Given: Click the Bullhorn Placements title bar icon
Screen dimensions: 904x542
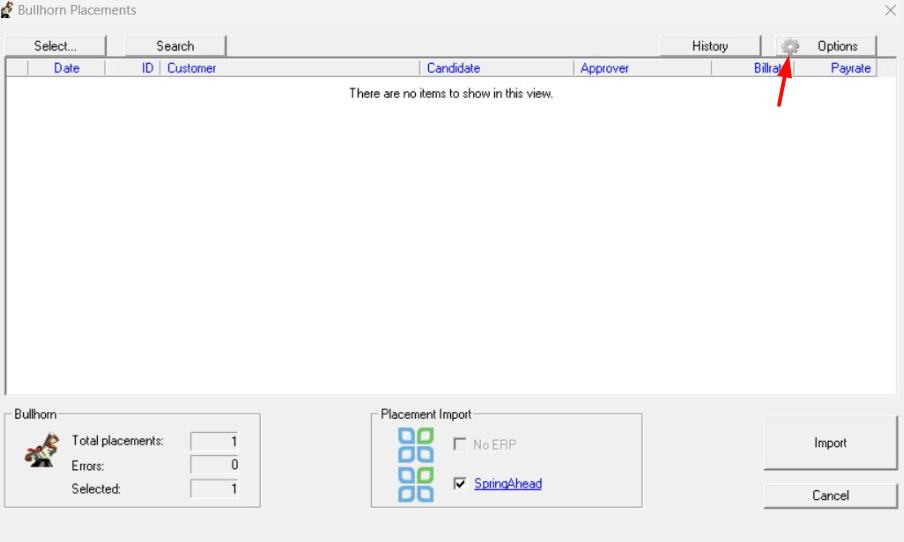Looking at the screenshot, I should coord(8,10).
